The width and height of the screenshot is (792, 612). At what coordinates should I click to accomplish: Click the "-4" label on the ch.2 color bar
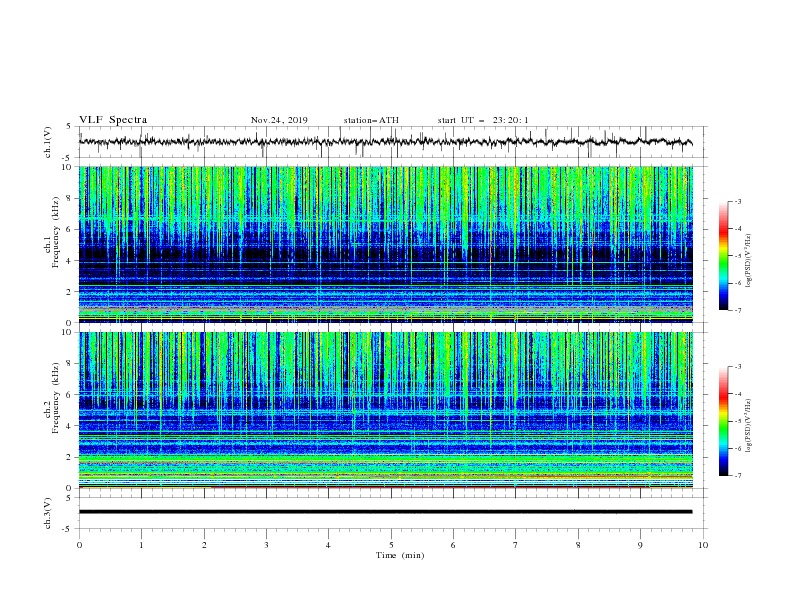(737, 394)
